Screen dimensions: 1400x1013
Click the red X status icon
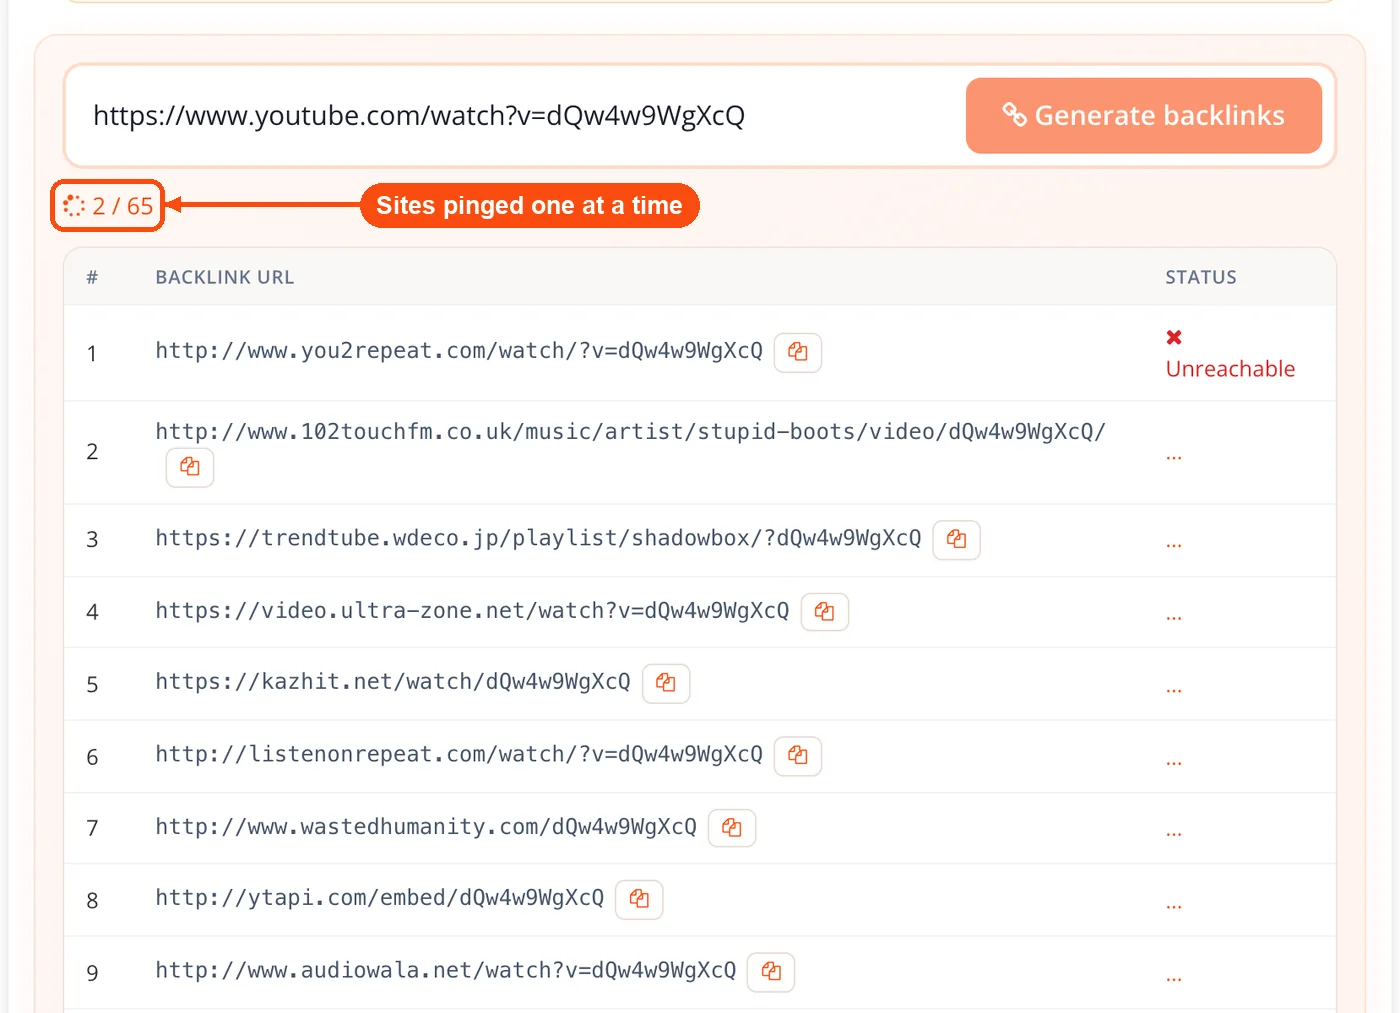(x=1174, y=337)
